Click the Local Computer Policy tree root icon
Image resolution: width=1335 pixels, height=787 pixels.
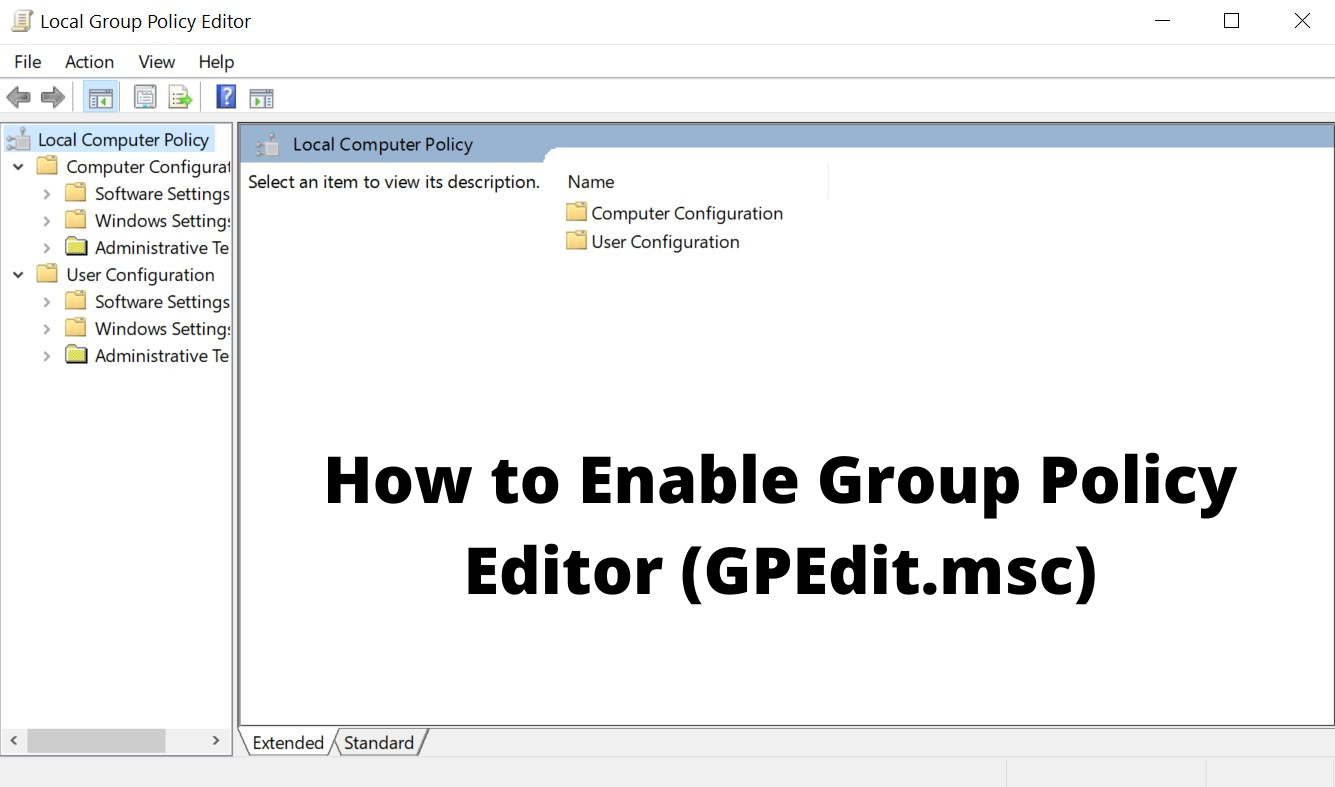(18, 139)
